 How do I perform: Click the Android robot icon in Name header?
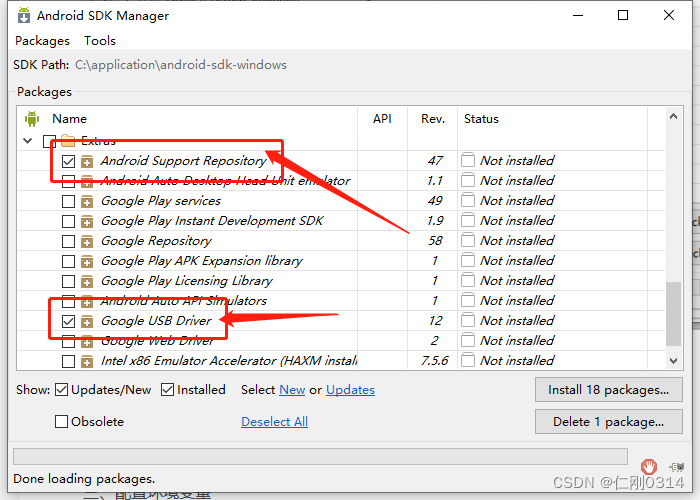32,119
